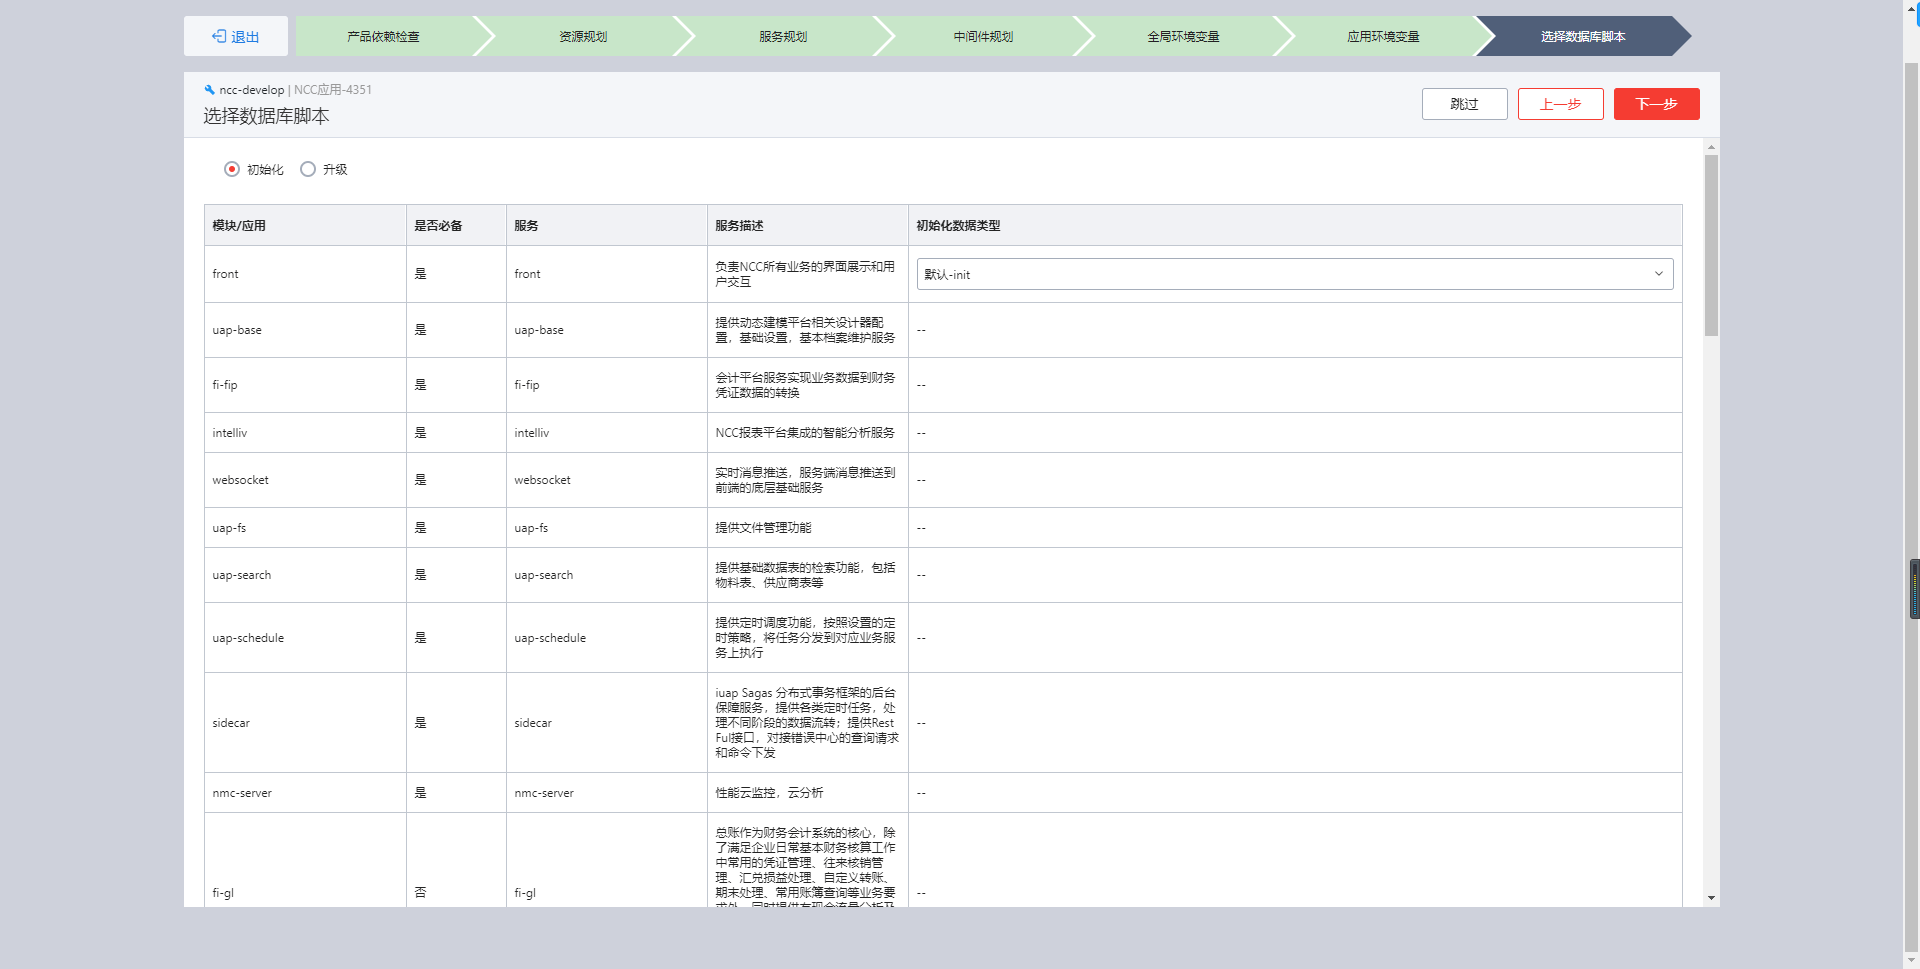
Task: Click the front module cell
Action: click(x=305, y=274)
